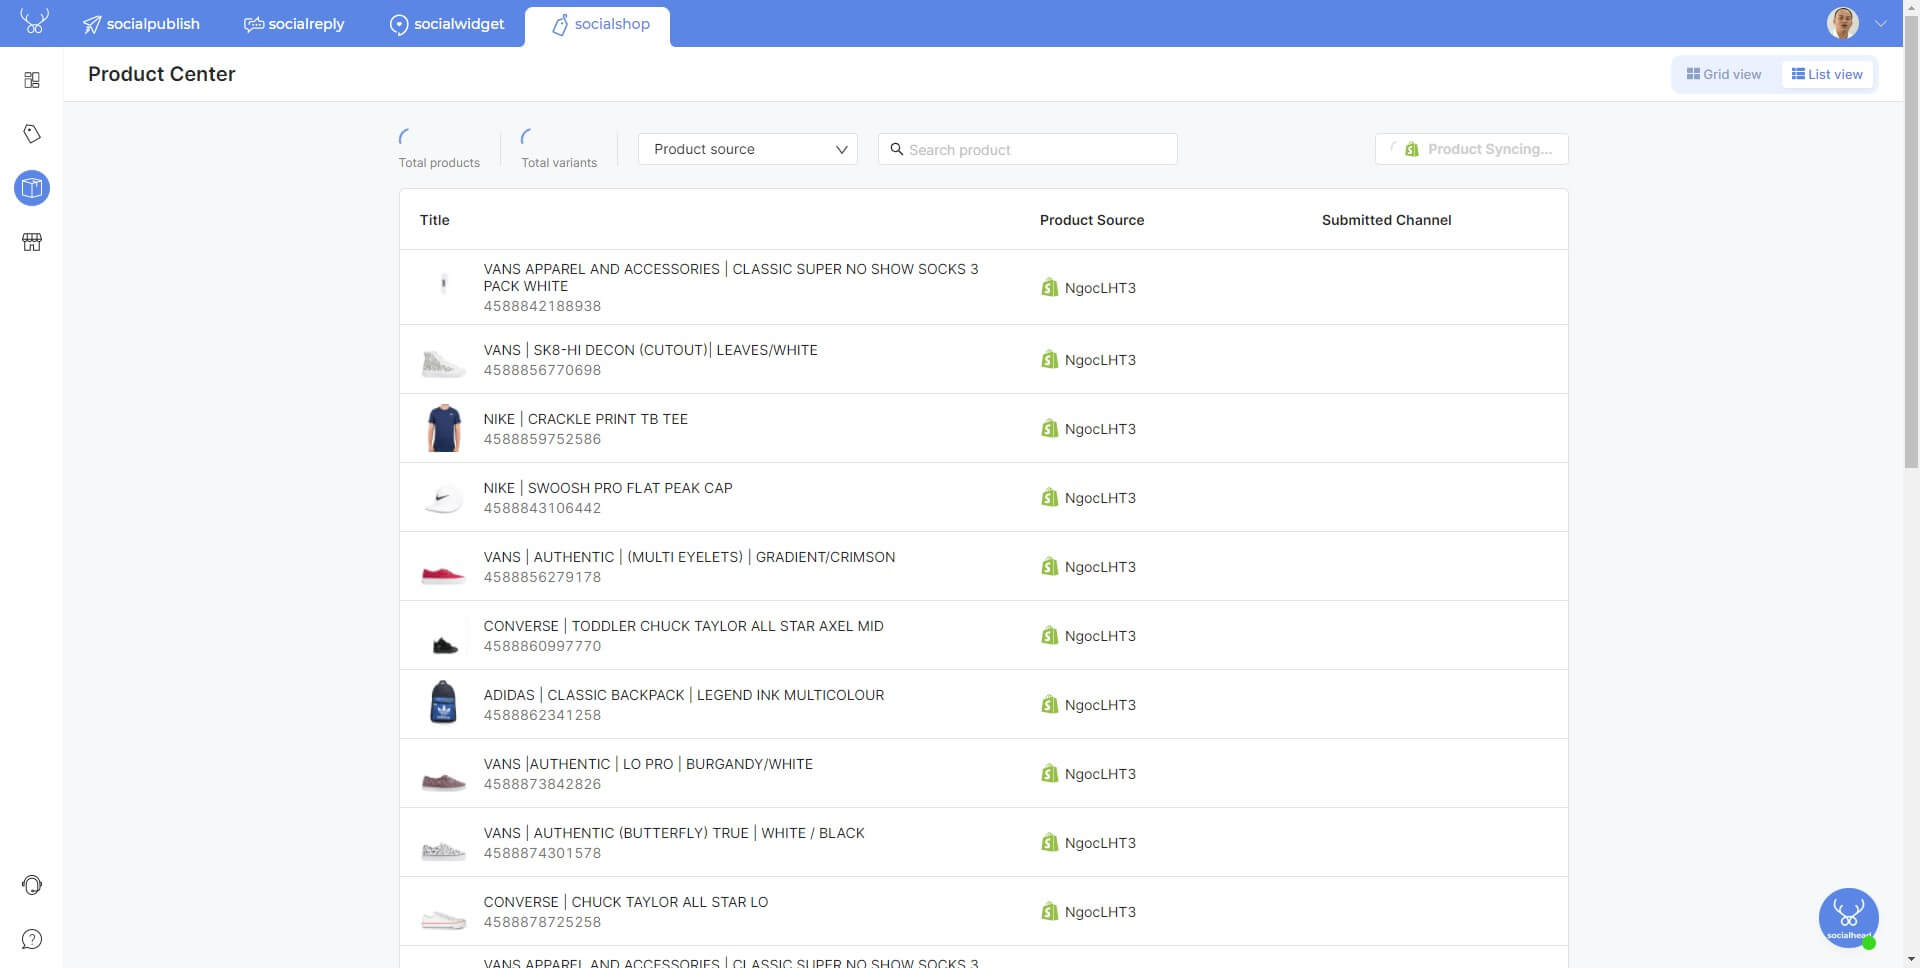
Task: Open the dashboard sidebar icon
Action: tap(32, 80)
